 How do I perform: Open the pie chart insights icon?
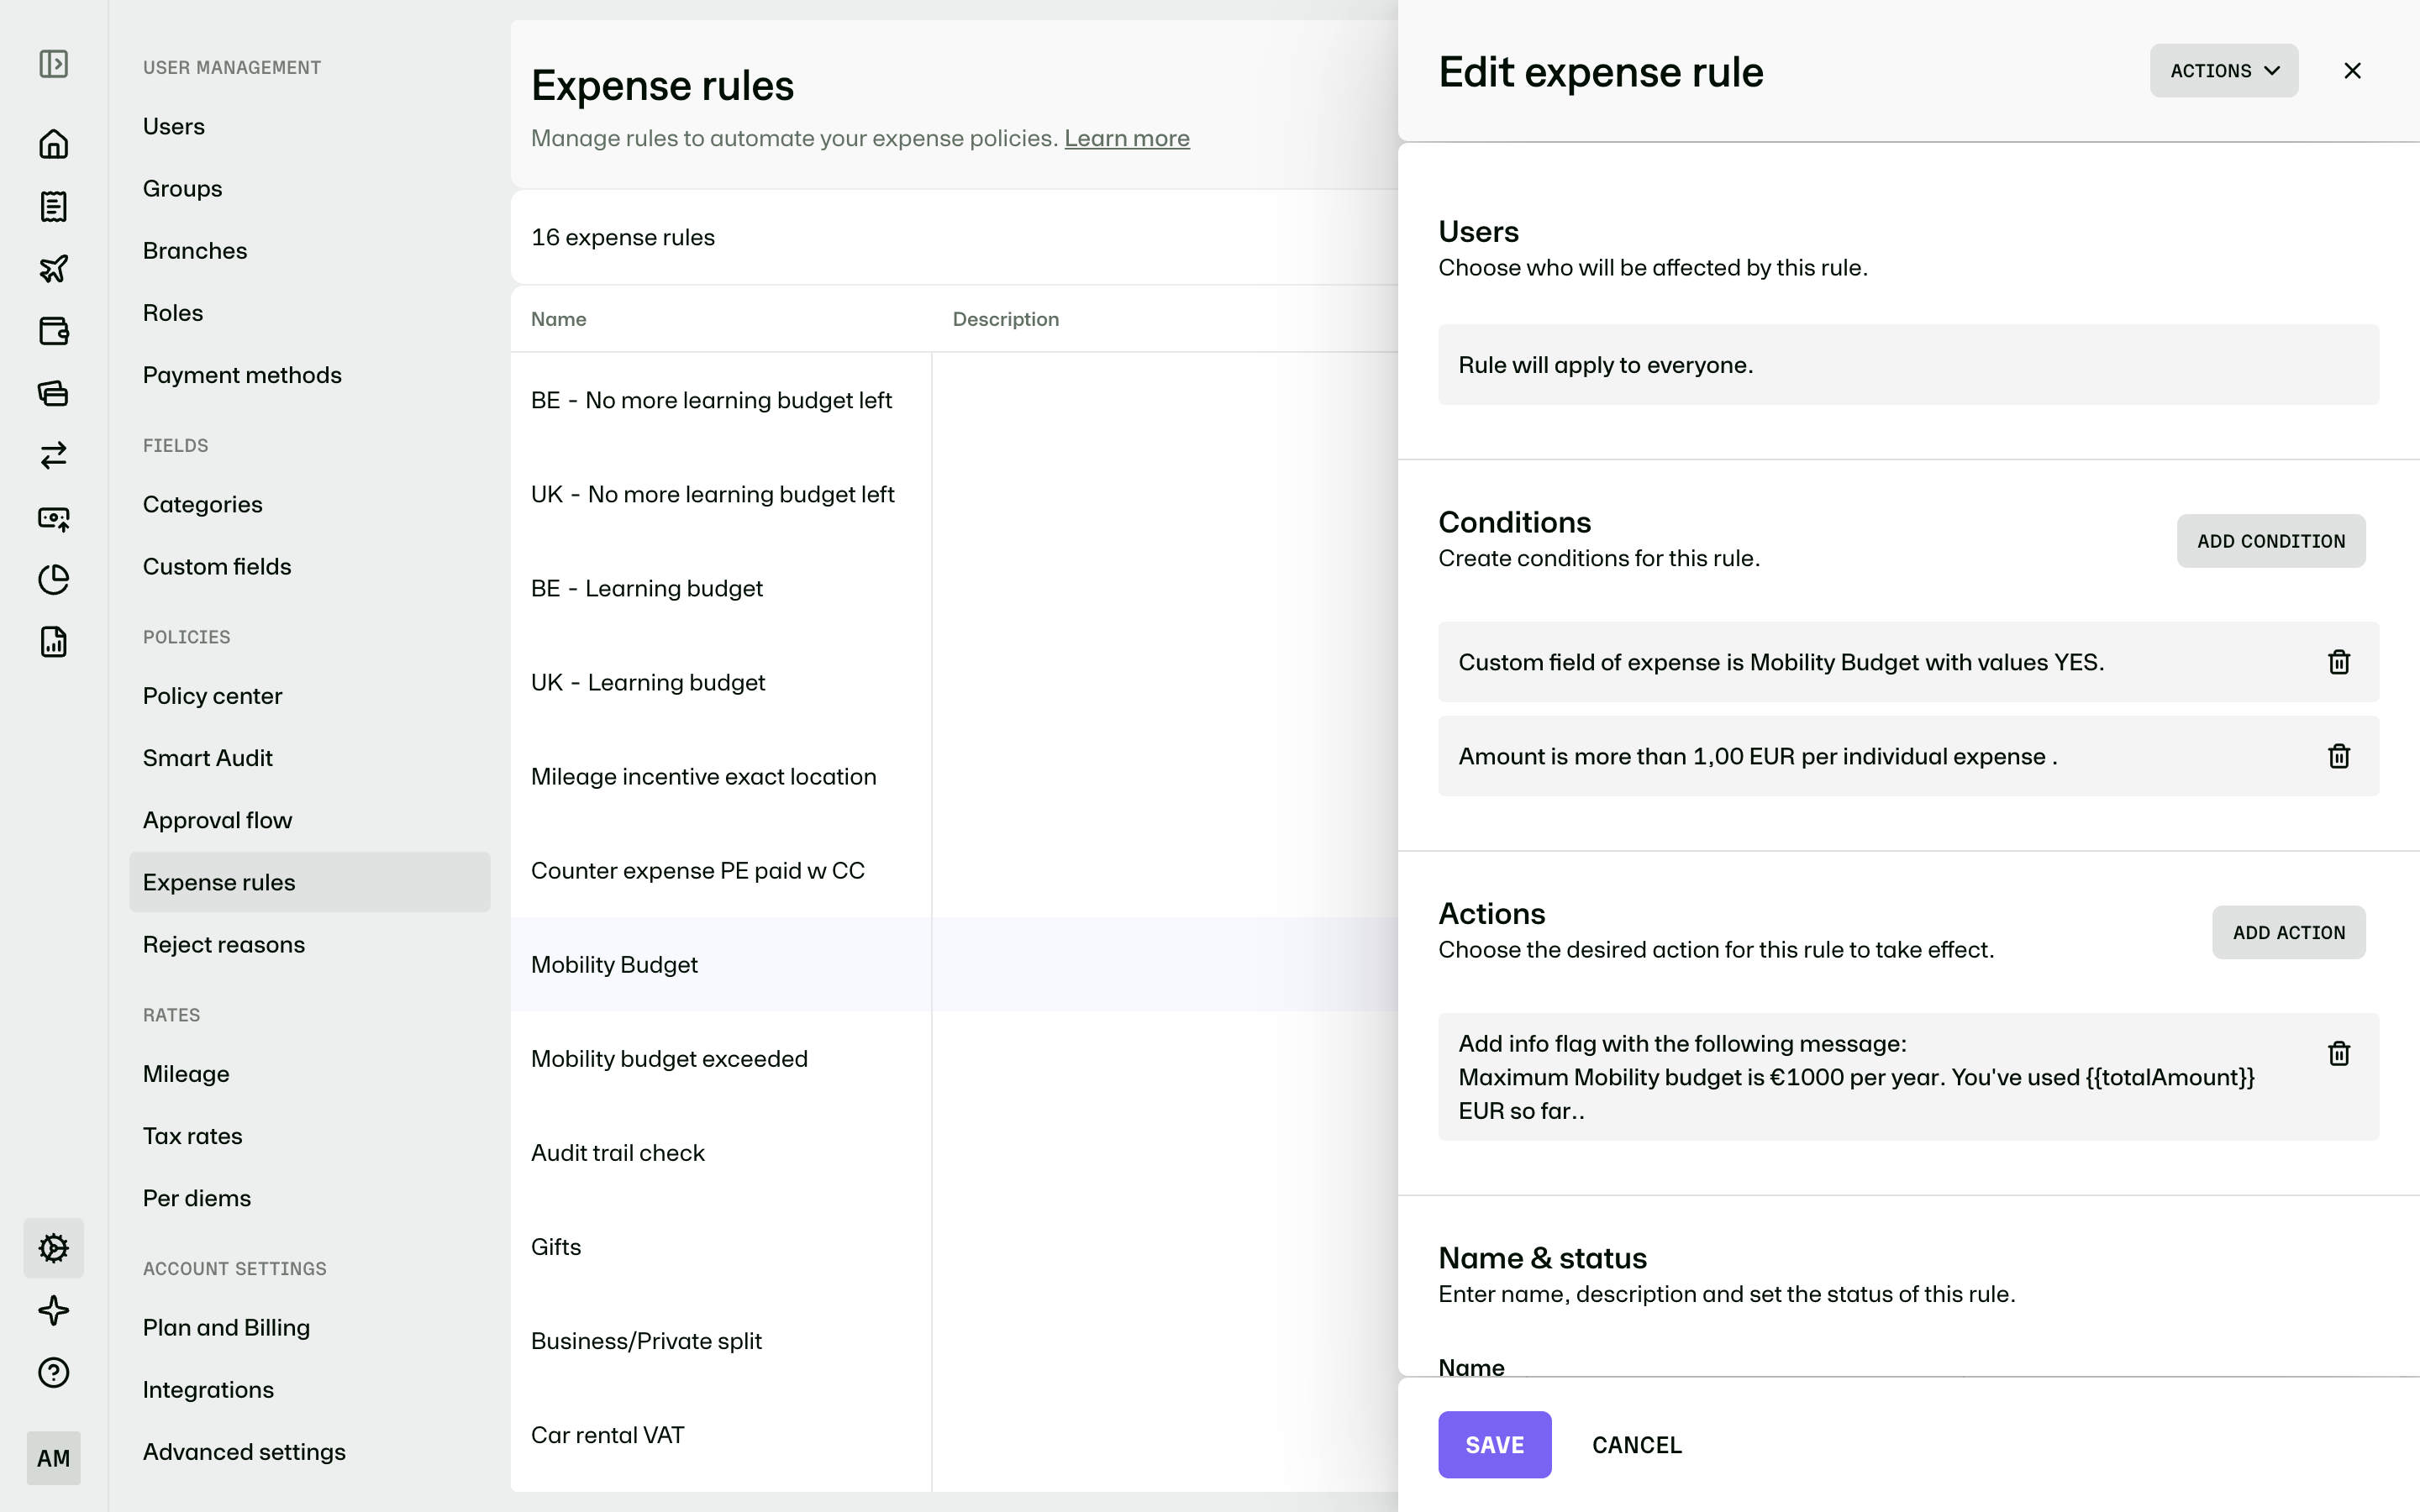[x=54, y=580]
